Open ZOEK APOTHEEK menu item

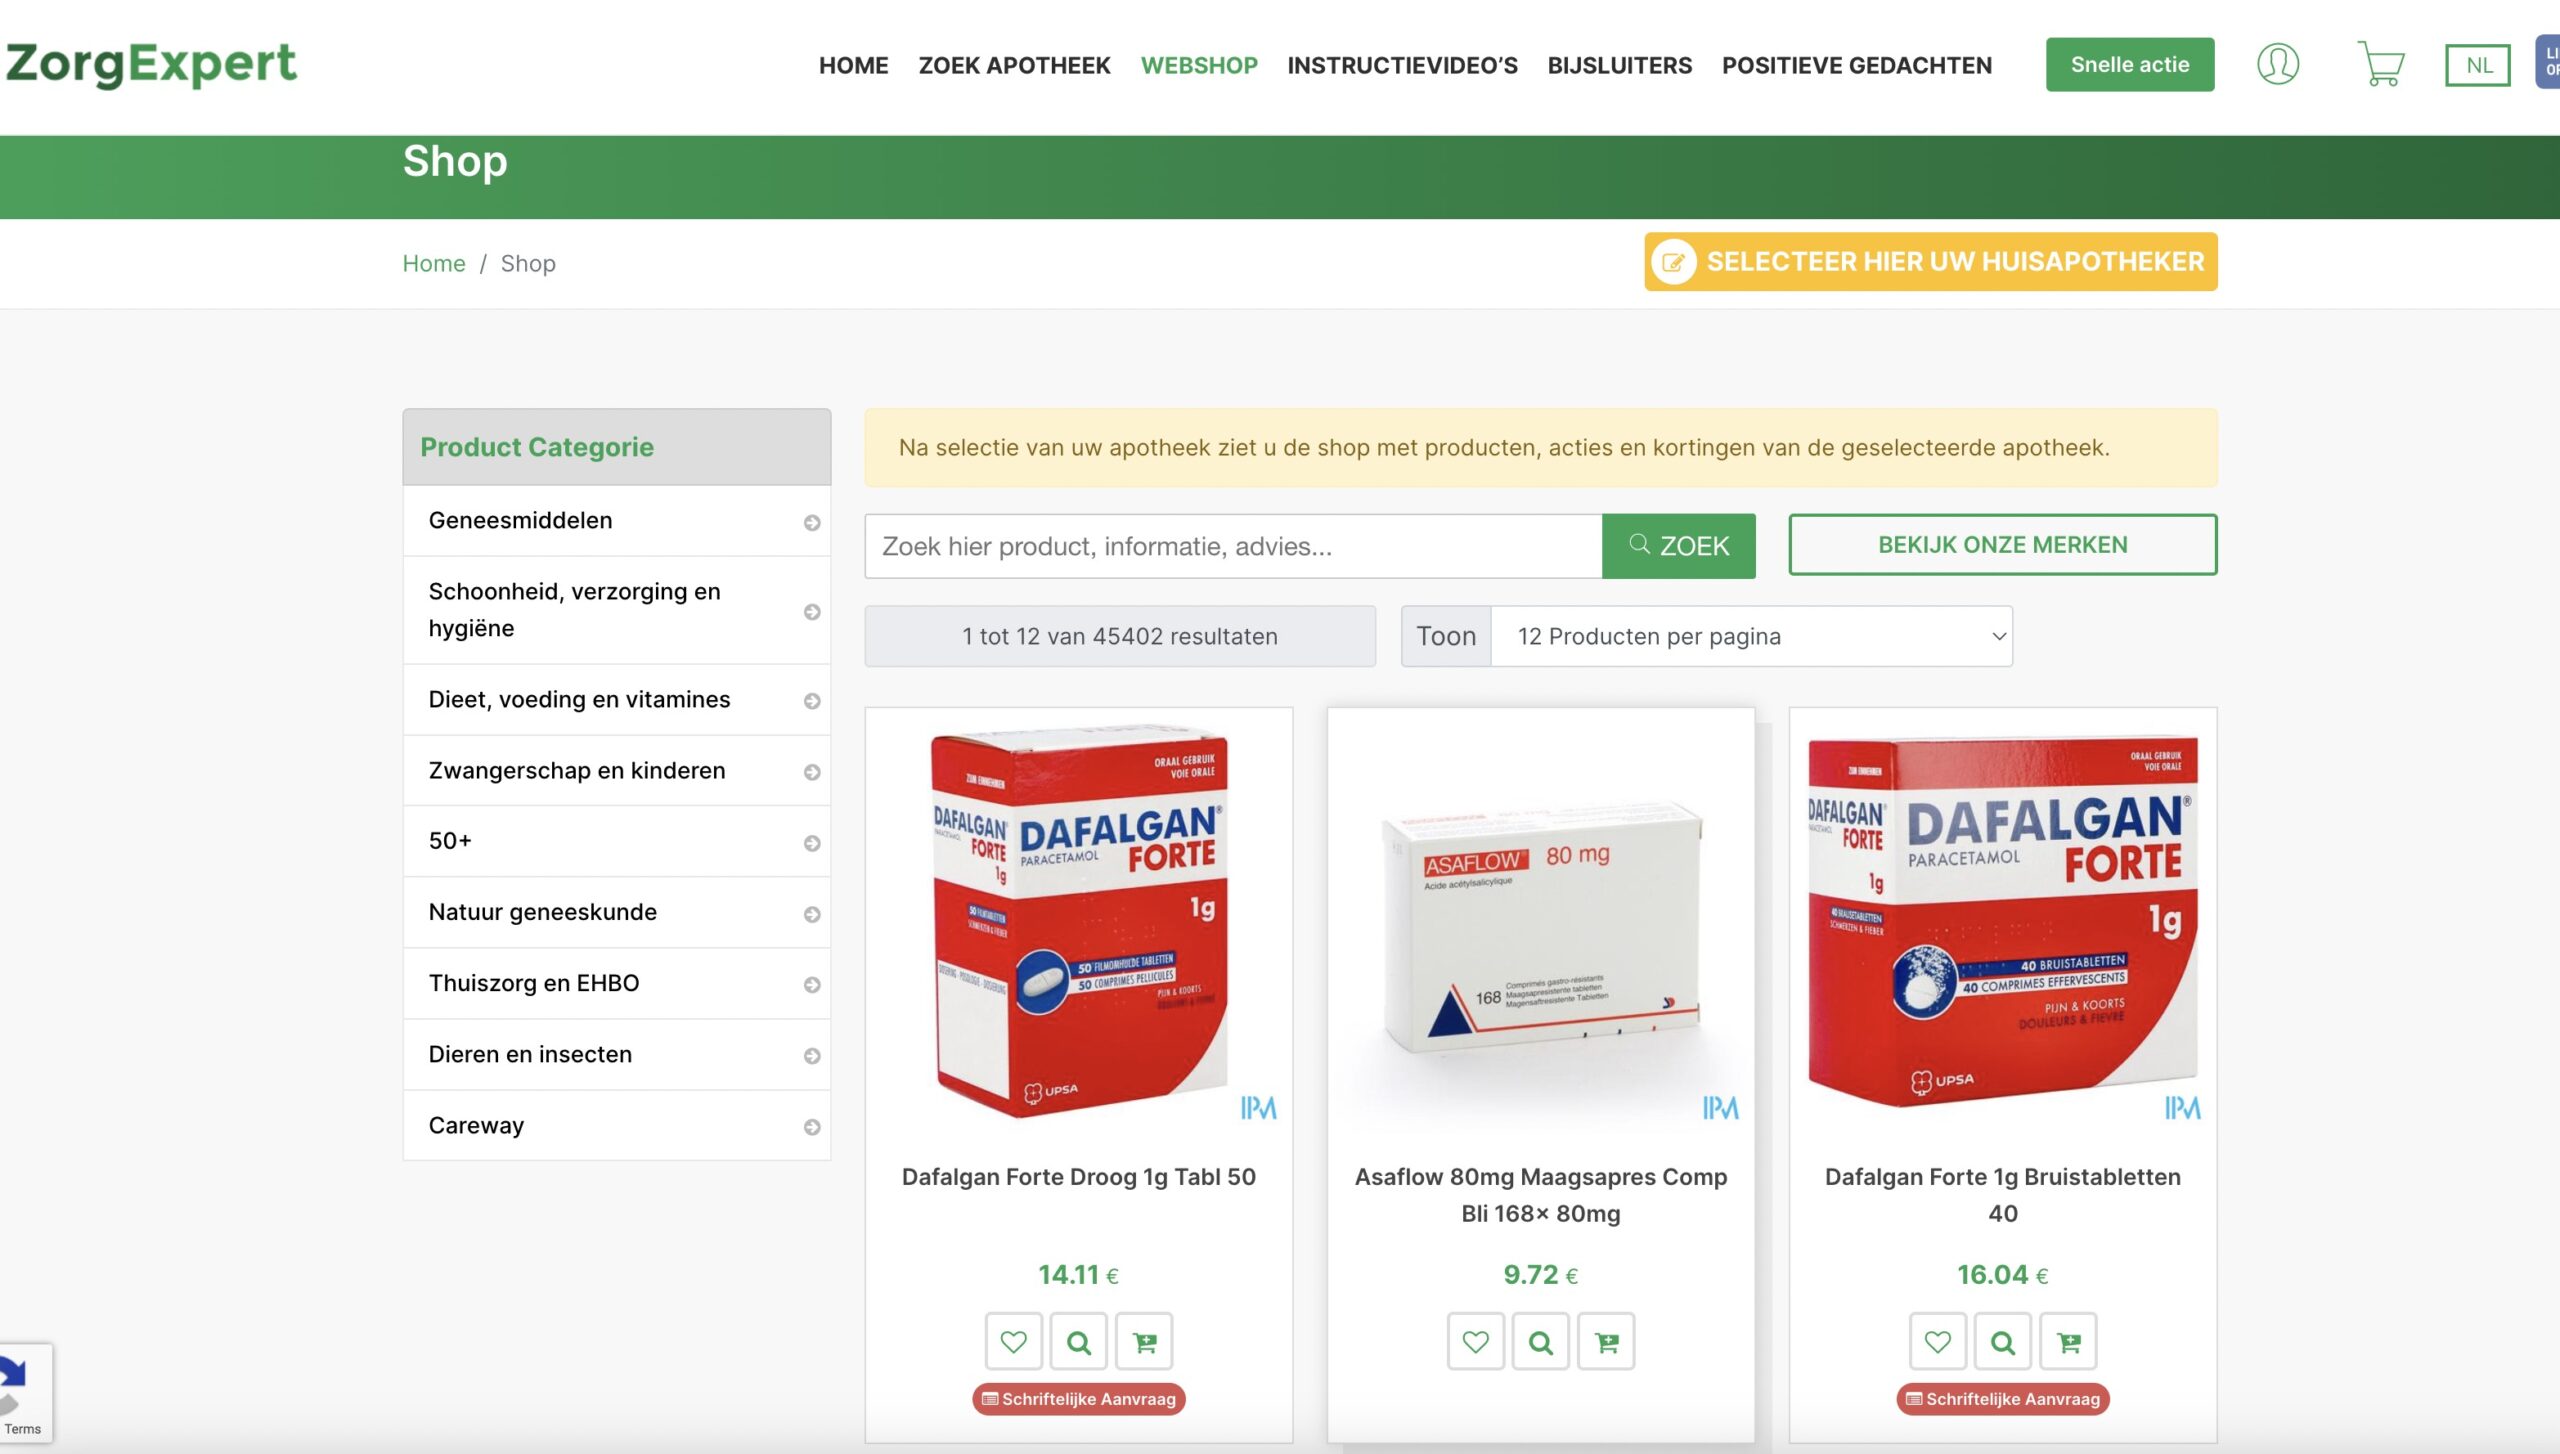coord(1014,65)
